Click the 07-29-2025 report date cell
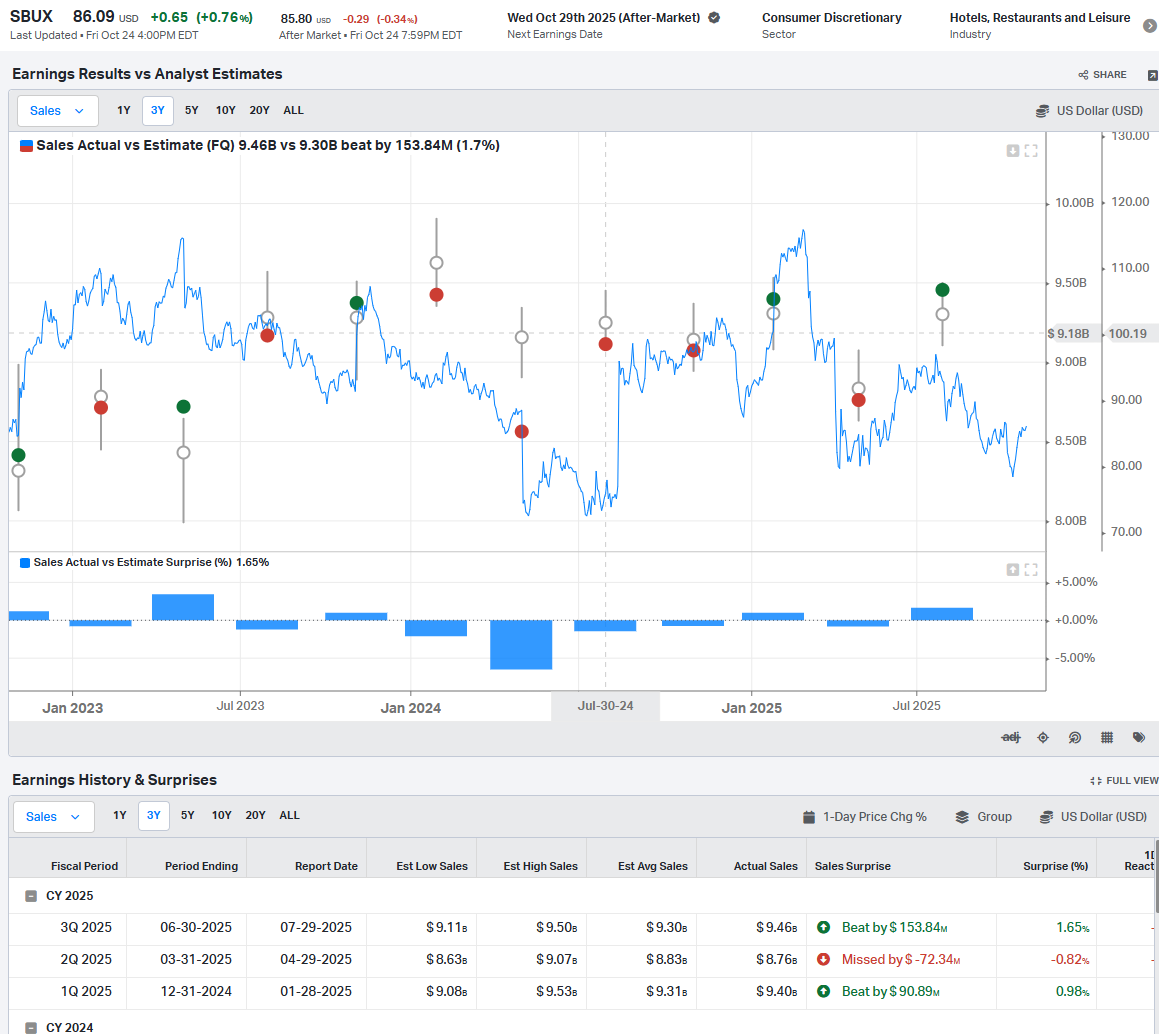1159x1034 pixels. click(316, 927)
